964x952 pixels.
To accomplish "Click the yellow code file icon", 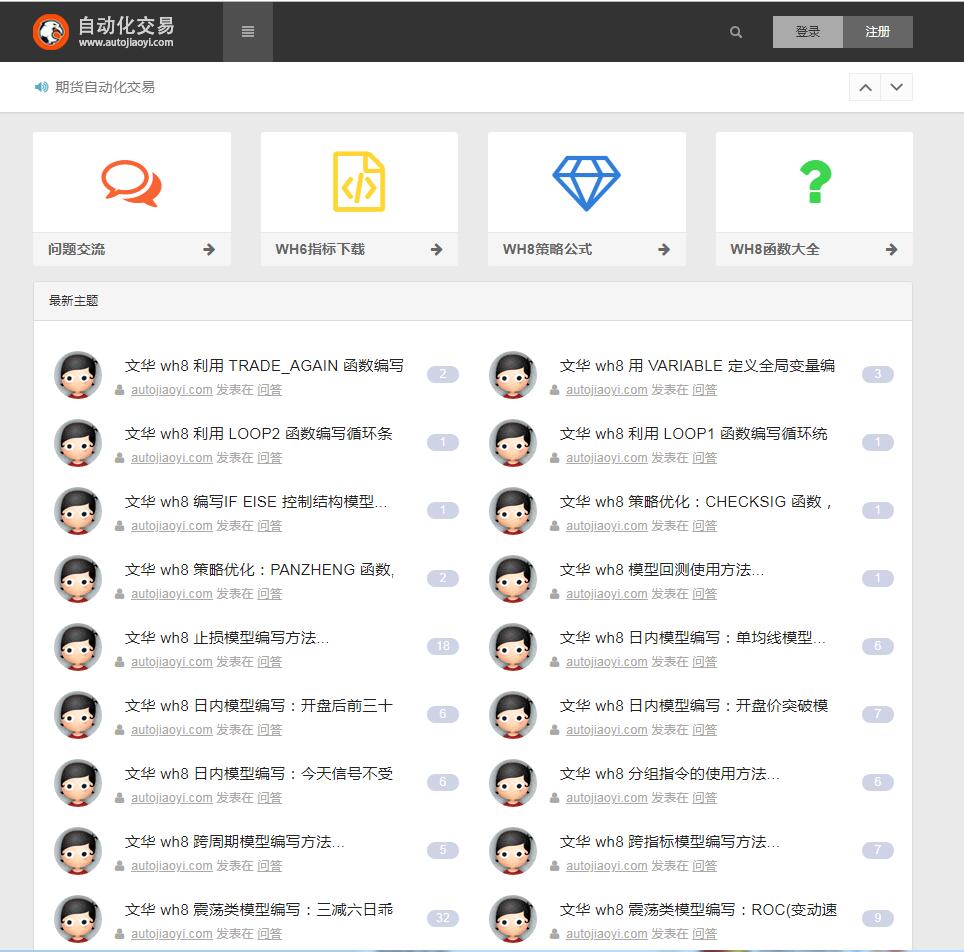I will coord(359,181).
